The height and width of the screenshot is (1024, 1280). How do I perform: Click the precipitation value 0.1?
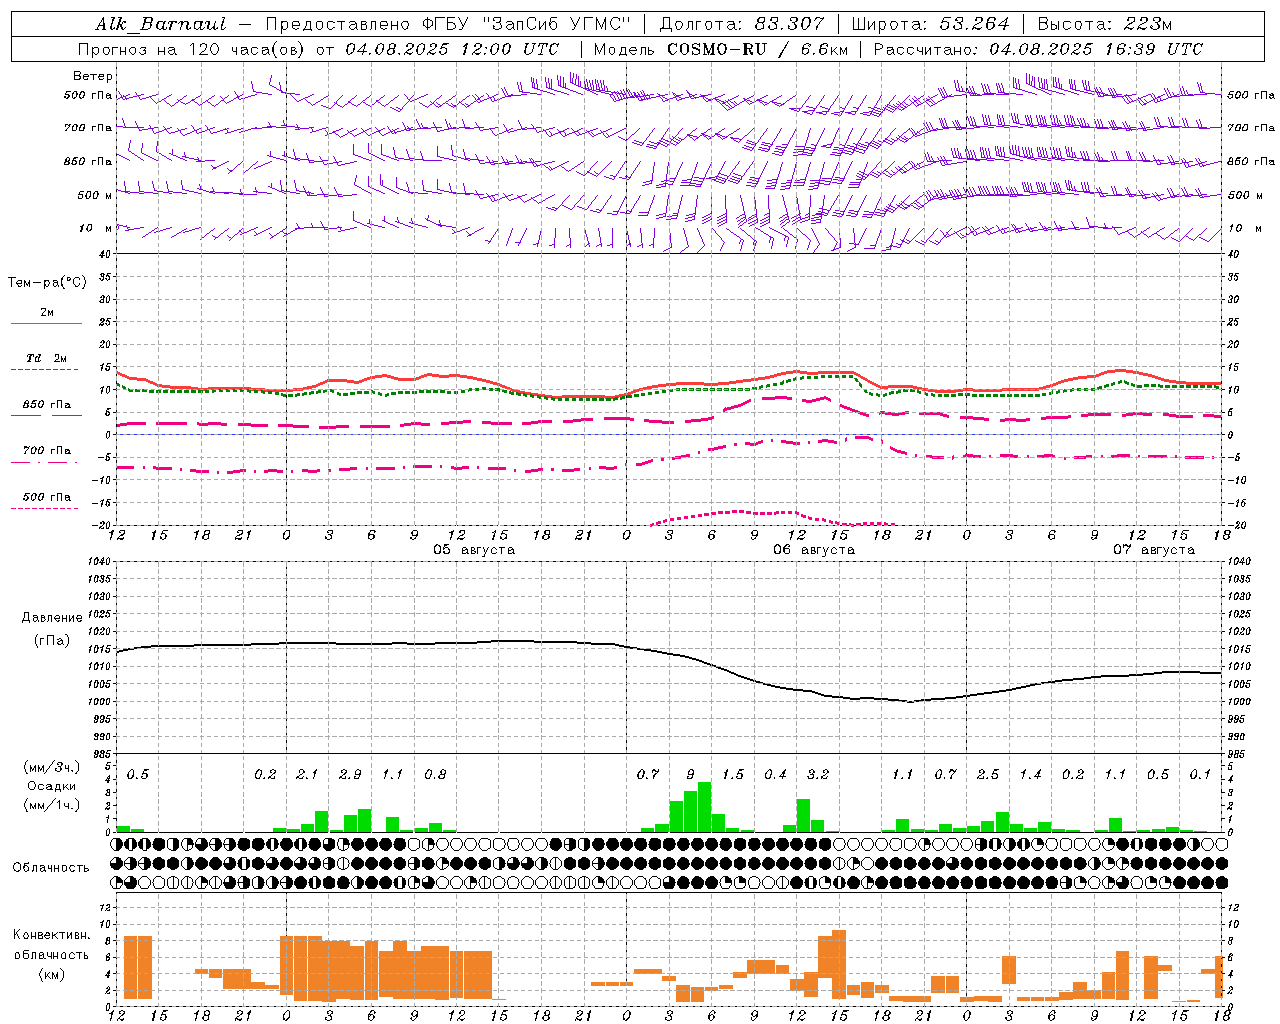tap(1200, 774)
